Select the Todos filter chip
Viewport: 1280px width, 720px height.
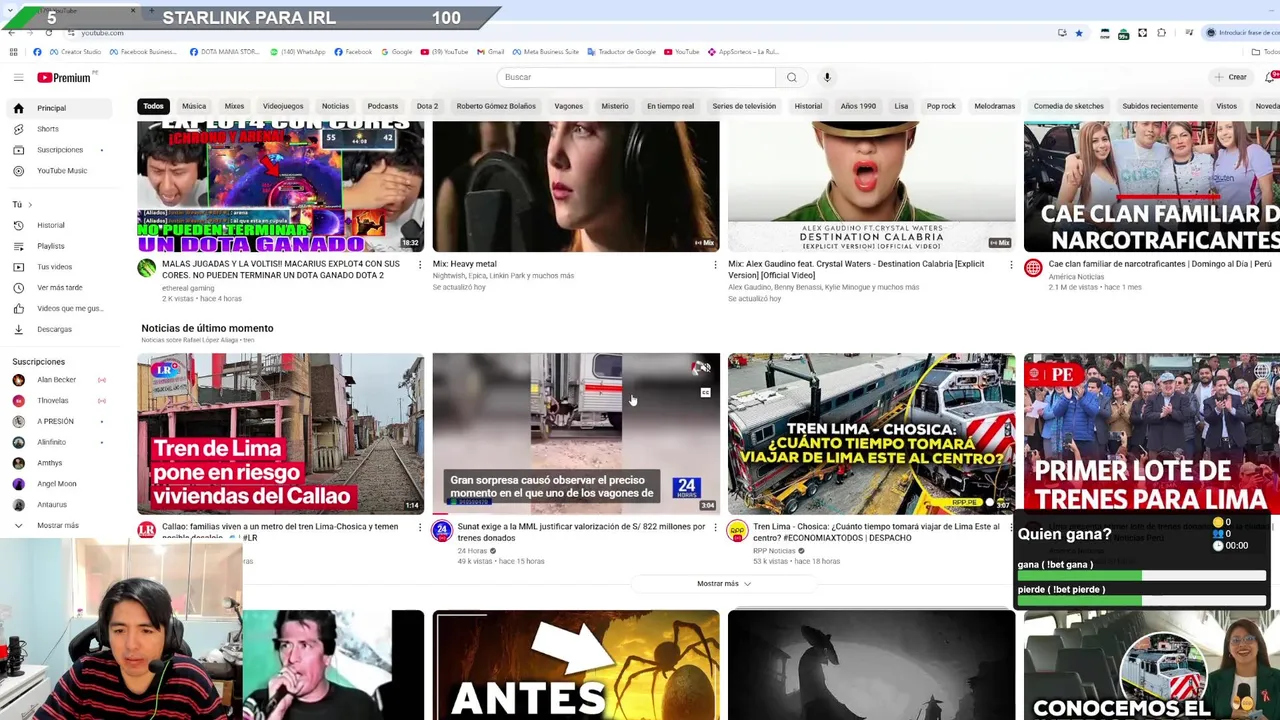coord(153,106)
